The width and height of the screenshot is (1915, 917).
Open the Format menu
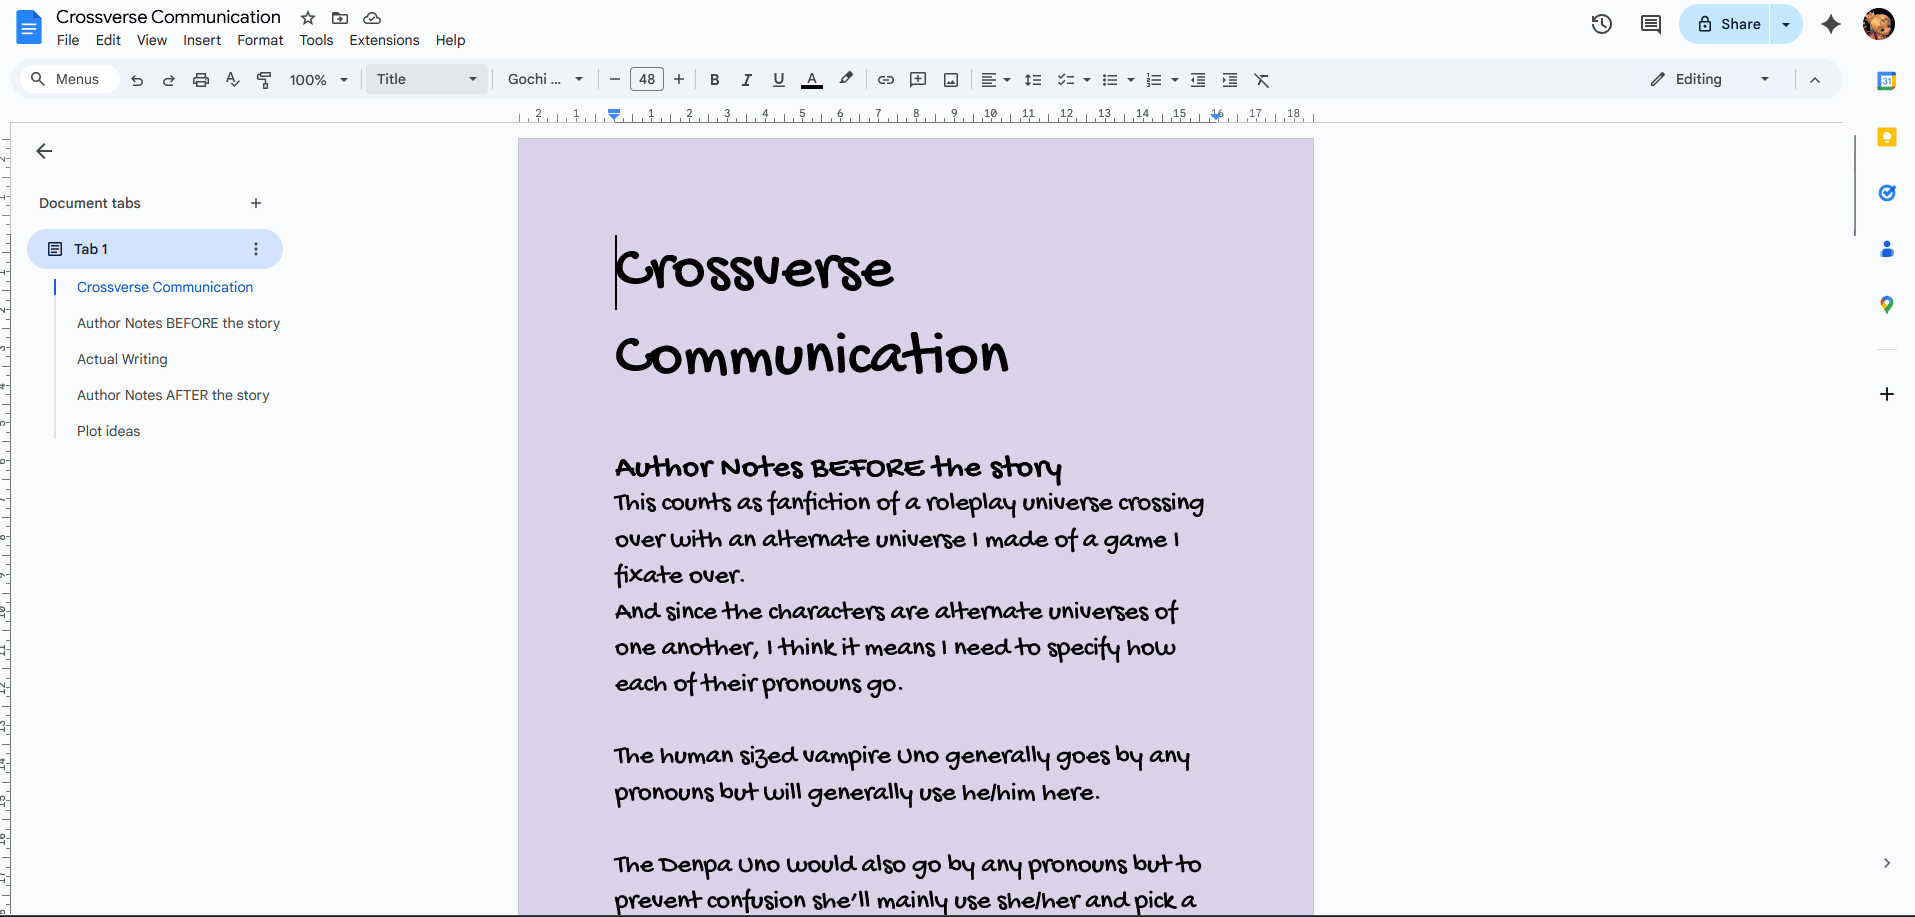(260, 40)
